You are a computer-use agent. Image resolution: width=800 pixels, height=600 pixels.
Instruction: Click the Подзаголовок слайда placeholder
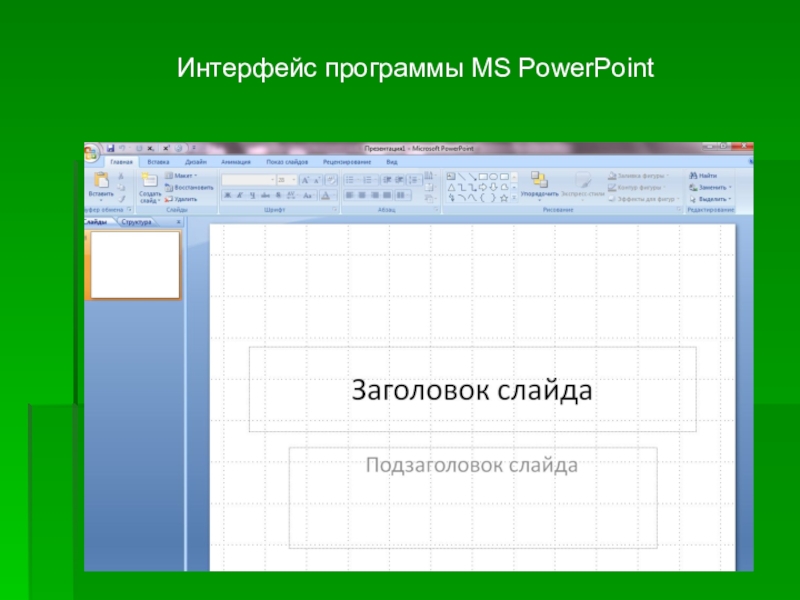pos(473,497)
